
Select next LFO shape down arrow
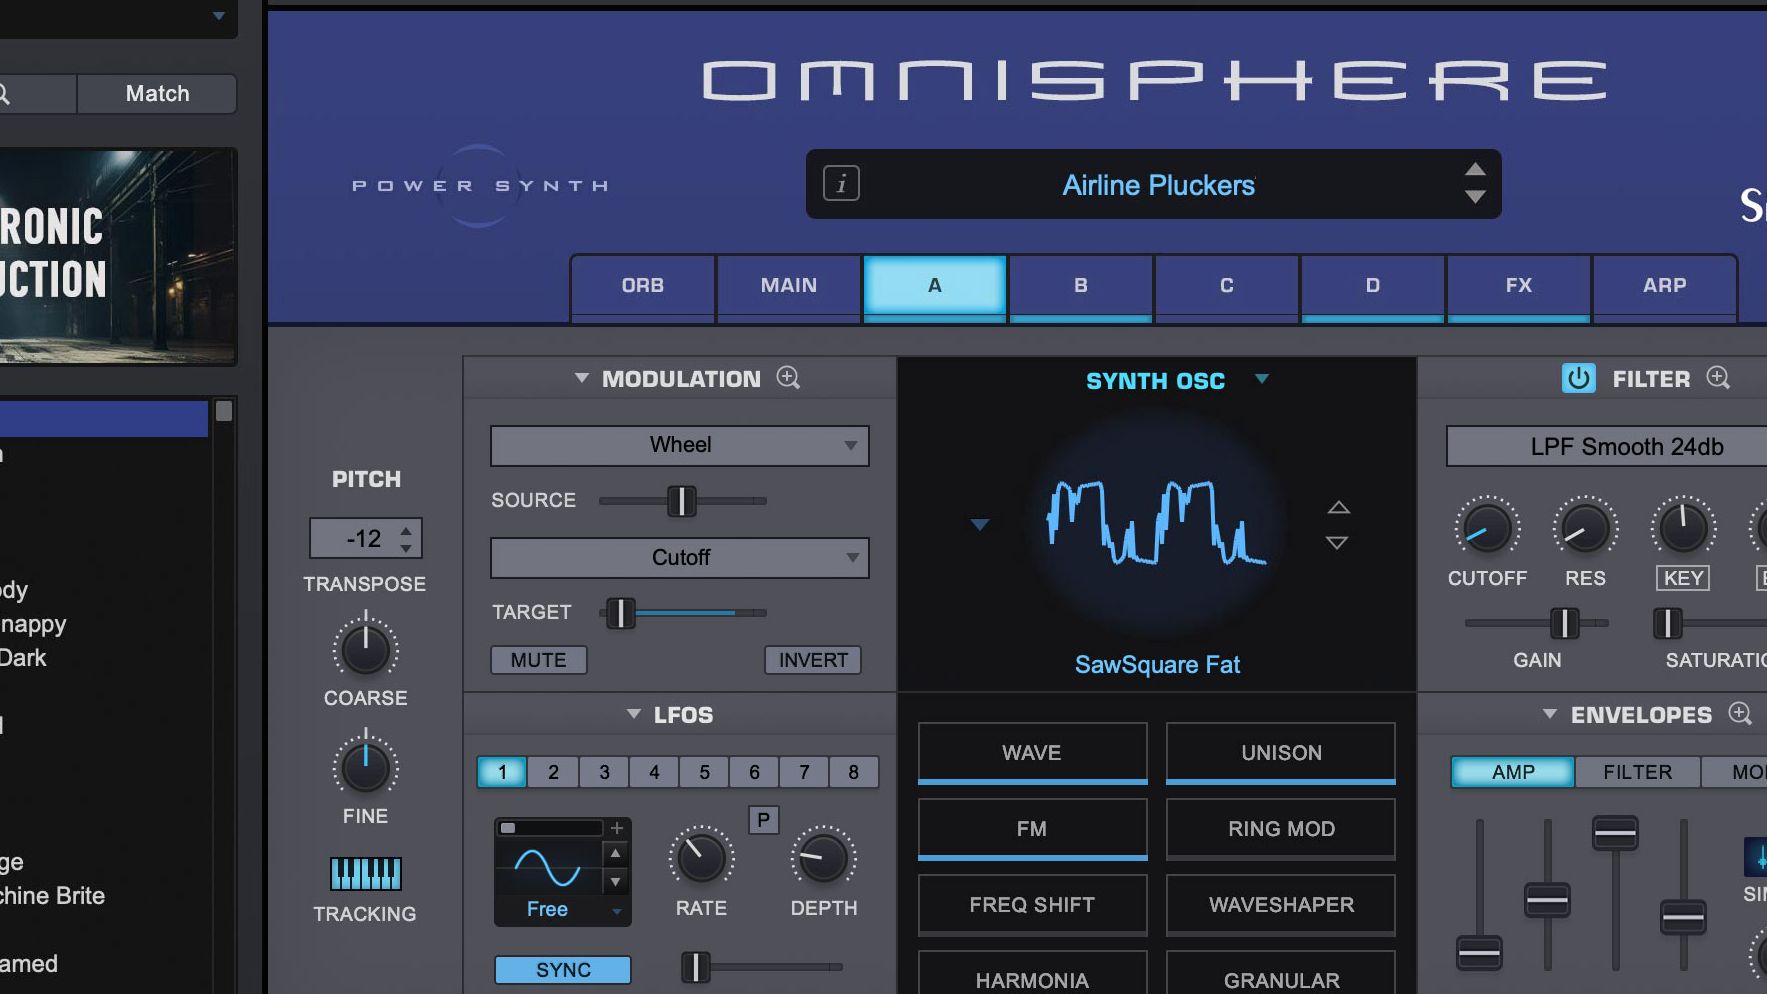(616, 882)
